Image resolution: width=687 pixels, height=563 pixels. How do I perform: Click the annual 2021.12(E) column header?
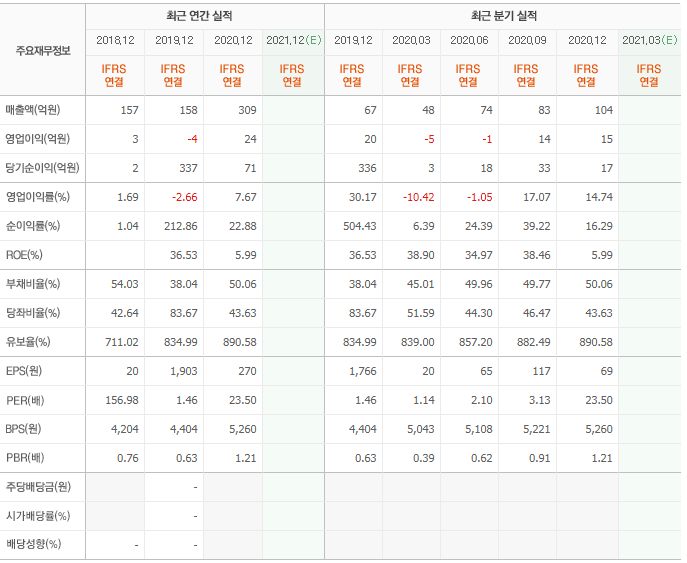point(294,40)
